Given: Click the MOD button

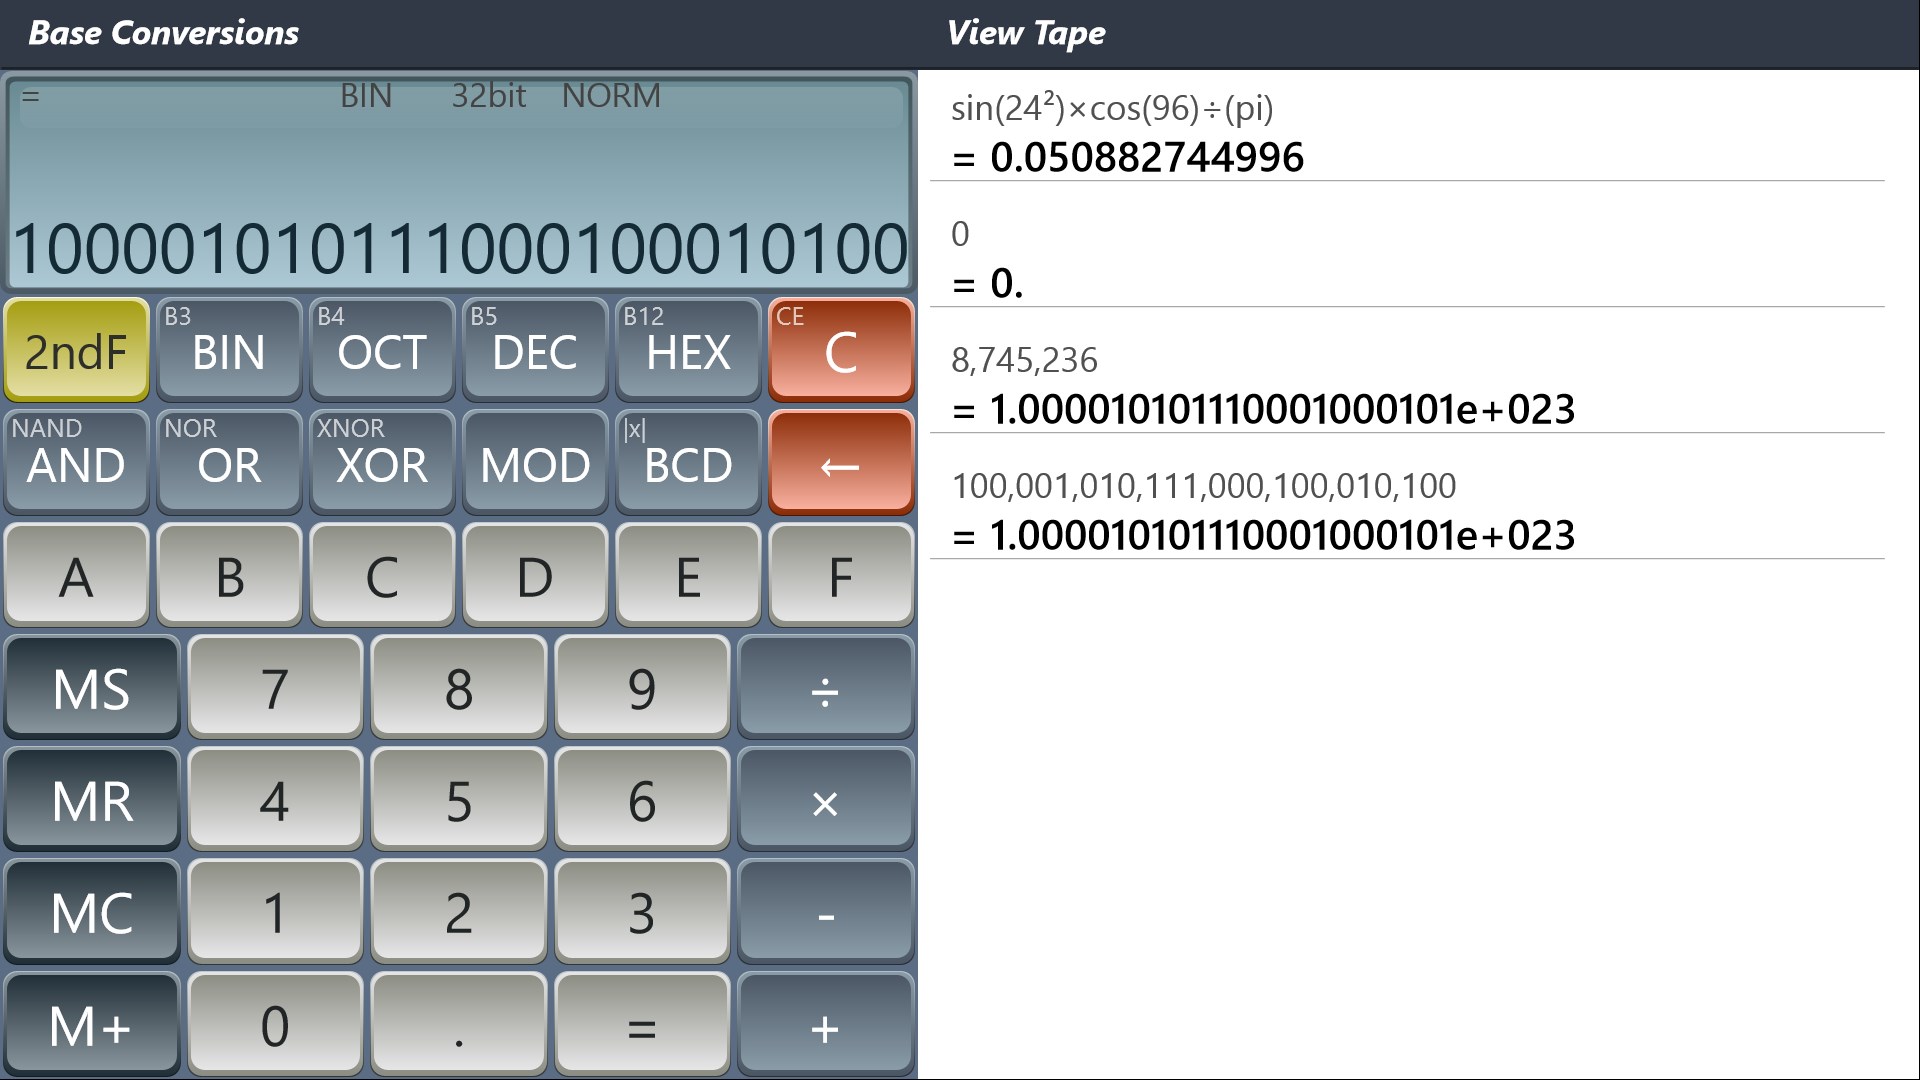Looking at the screenshot, I should coord(535,464).
